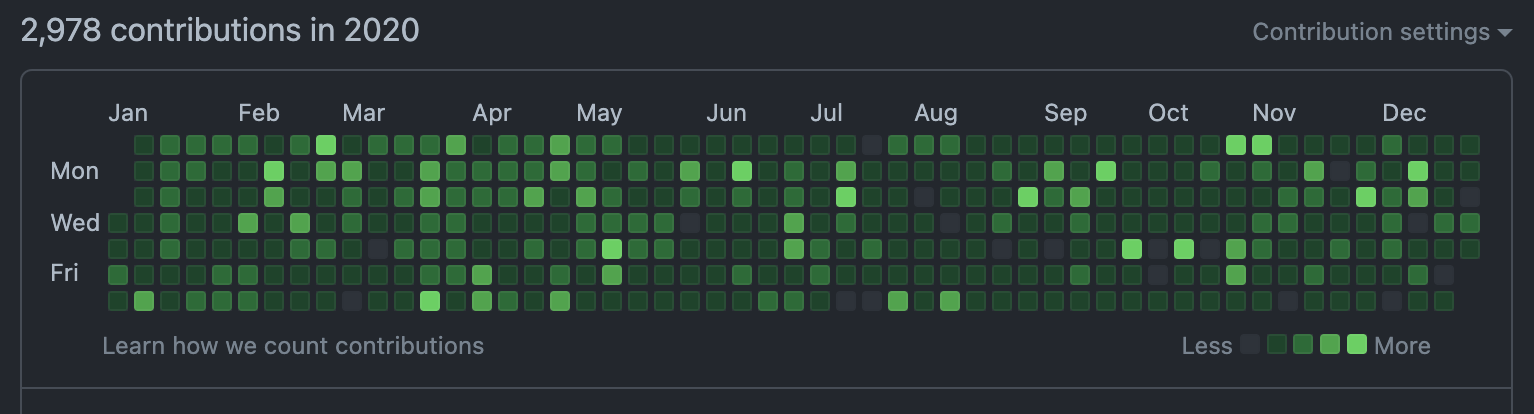Click the Dec month label
The width and height of the screenshot is (1534, 414).
point(1404,113)
